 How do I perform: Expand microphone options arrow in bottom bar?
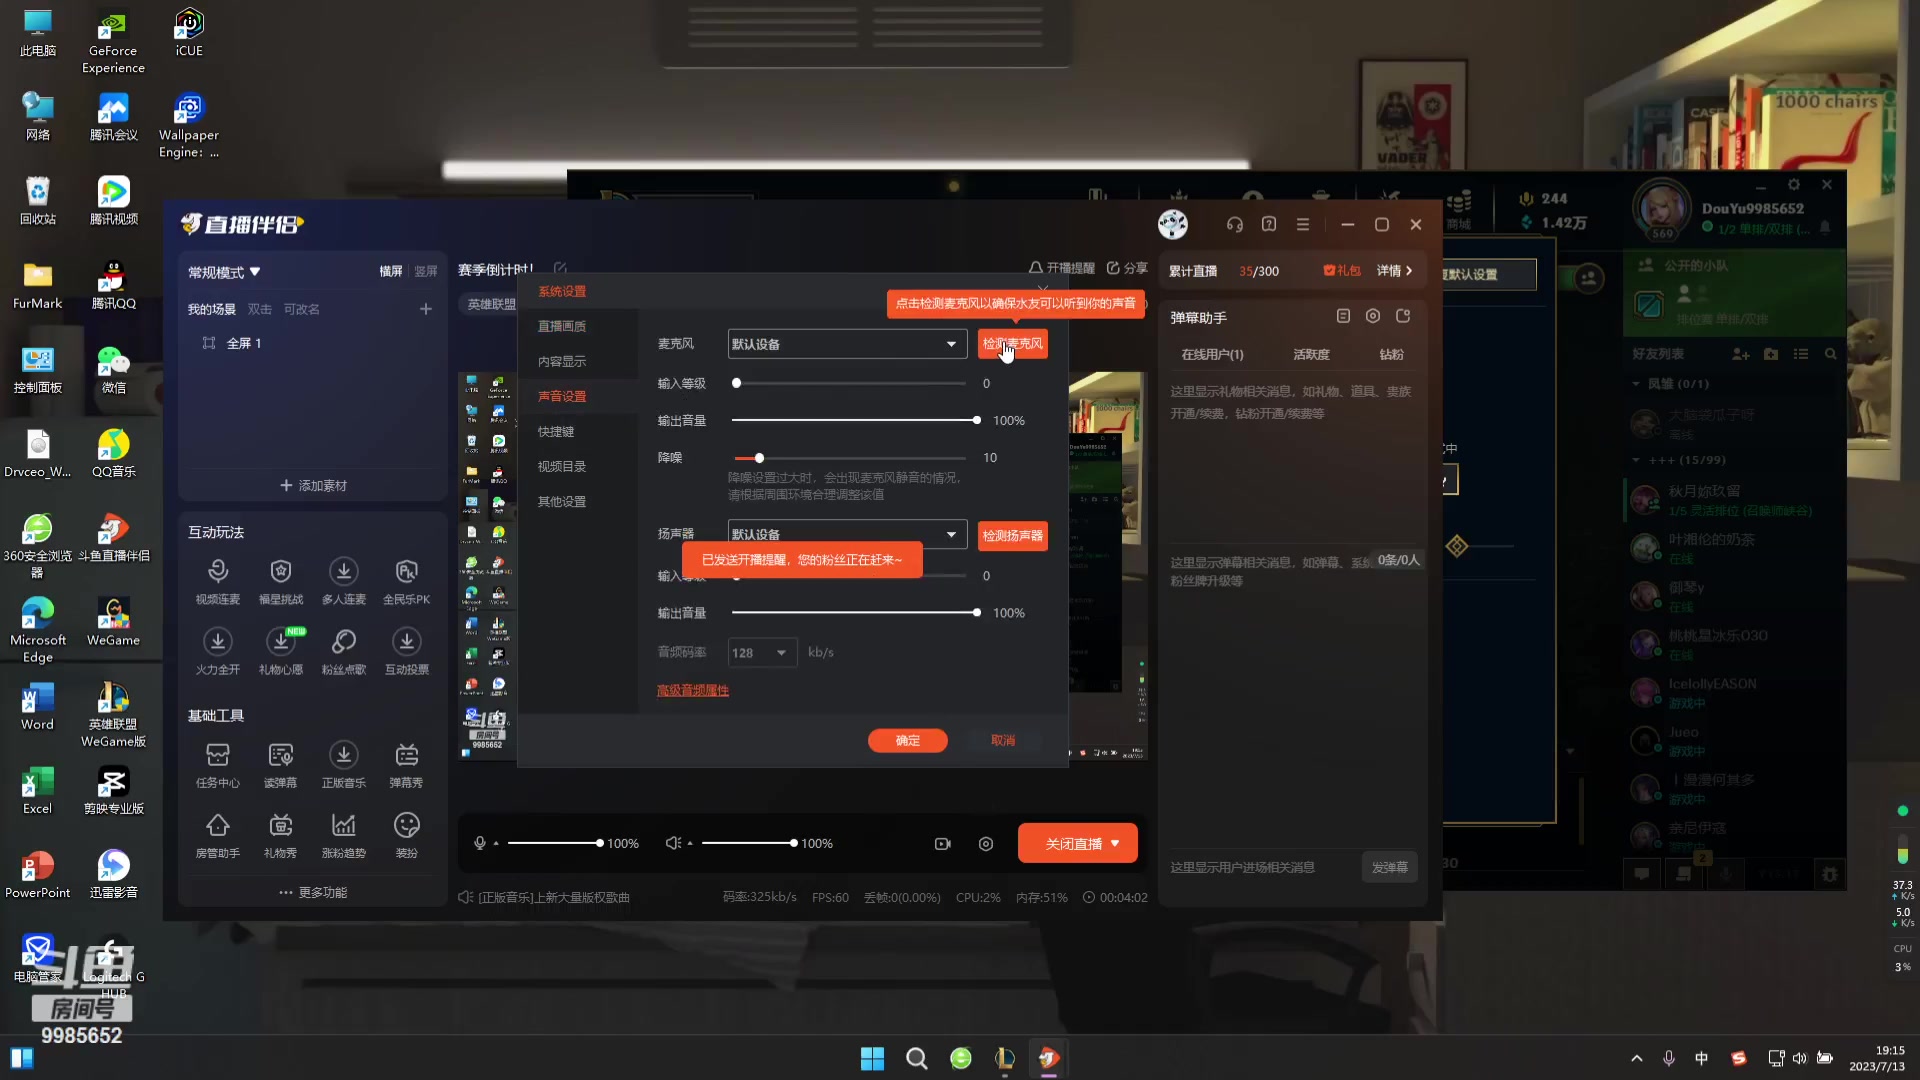496,844
